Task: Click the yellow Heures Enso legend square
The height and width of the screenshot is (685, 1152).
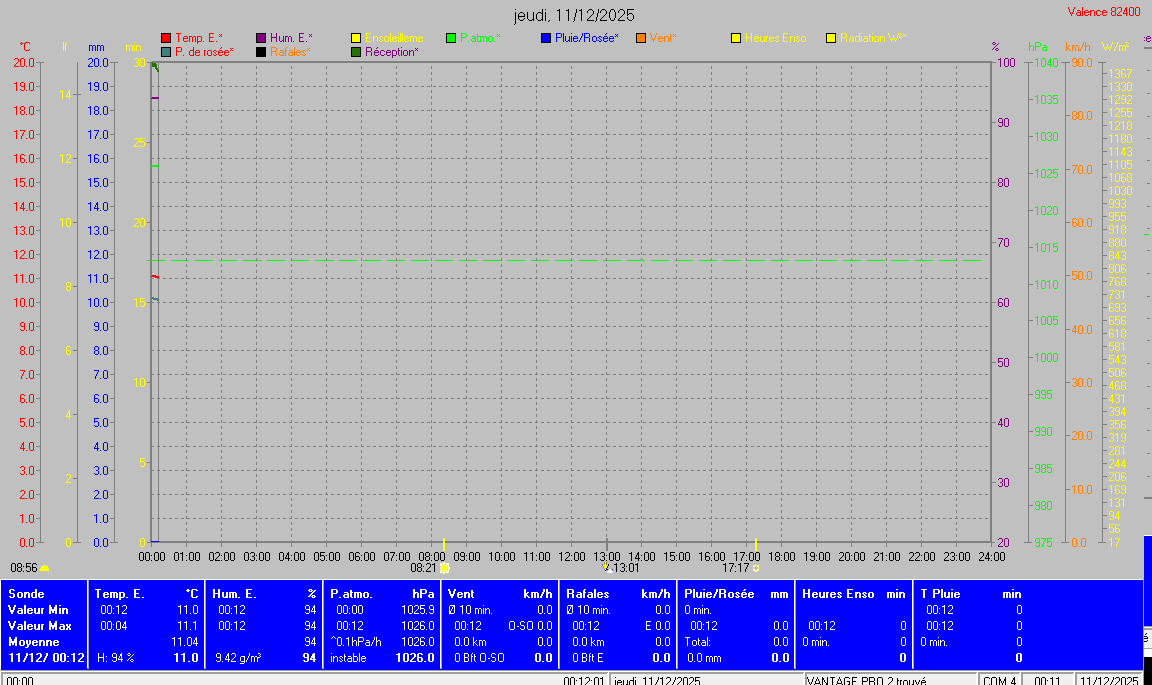Action: 736,38
